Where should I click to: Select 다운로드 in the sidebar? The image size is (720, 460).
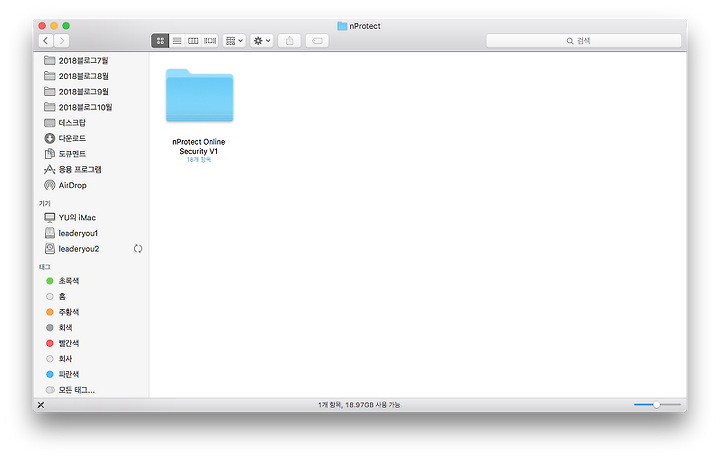(x=92, y=138)
